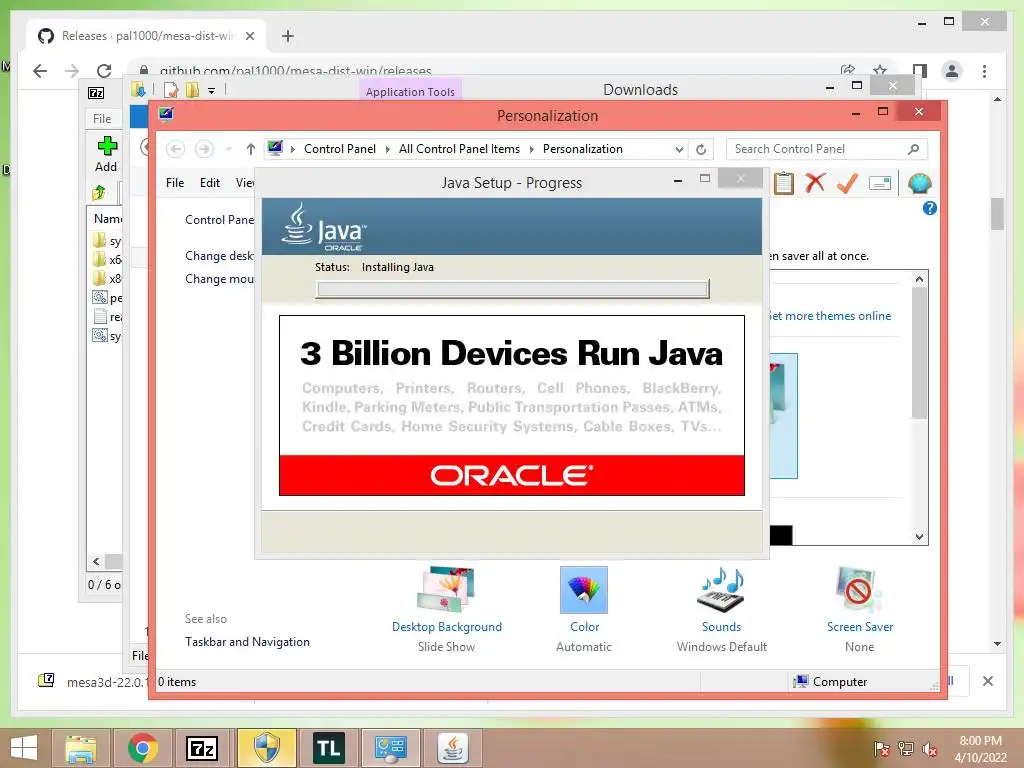The height and width of the screenshot is (768, 1024).
Task: Open the Chrome three-dot menu
Action: pos(984,71)
